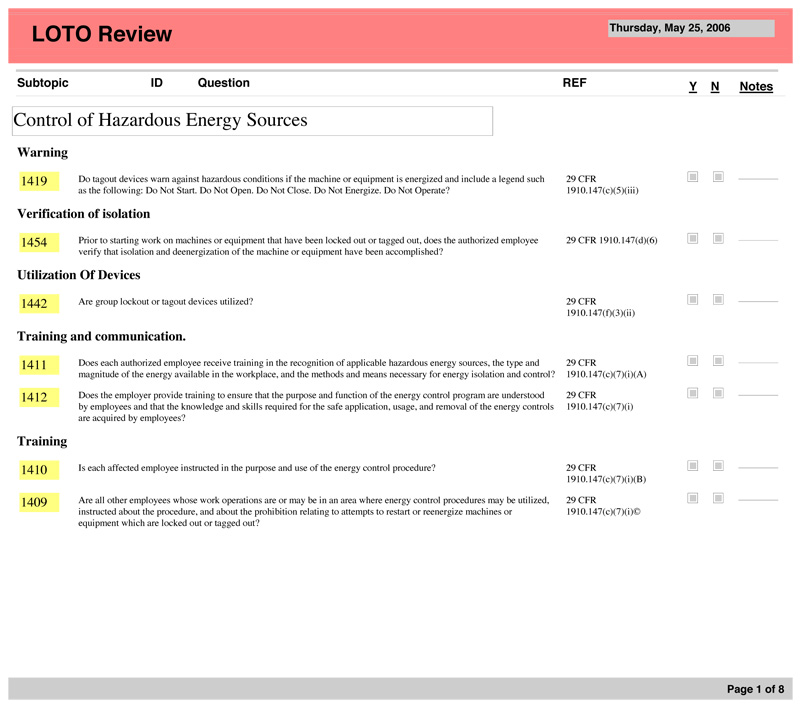Check the Y box for question 1409
The image size is (800, 706).
point(692,498)
